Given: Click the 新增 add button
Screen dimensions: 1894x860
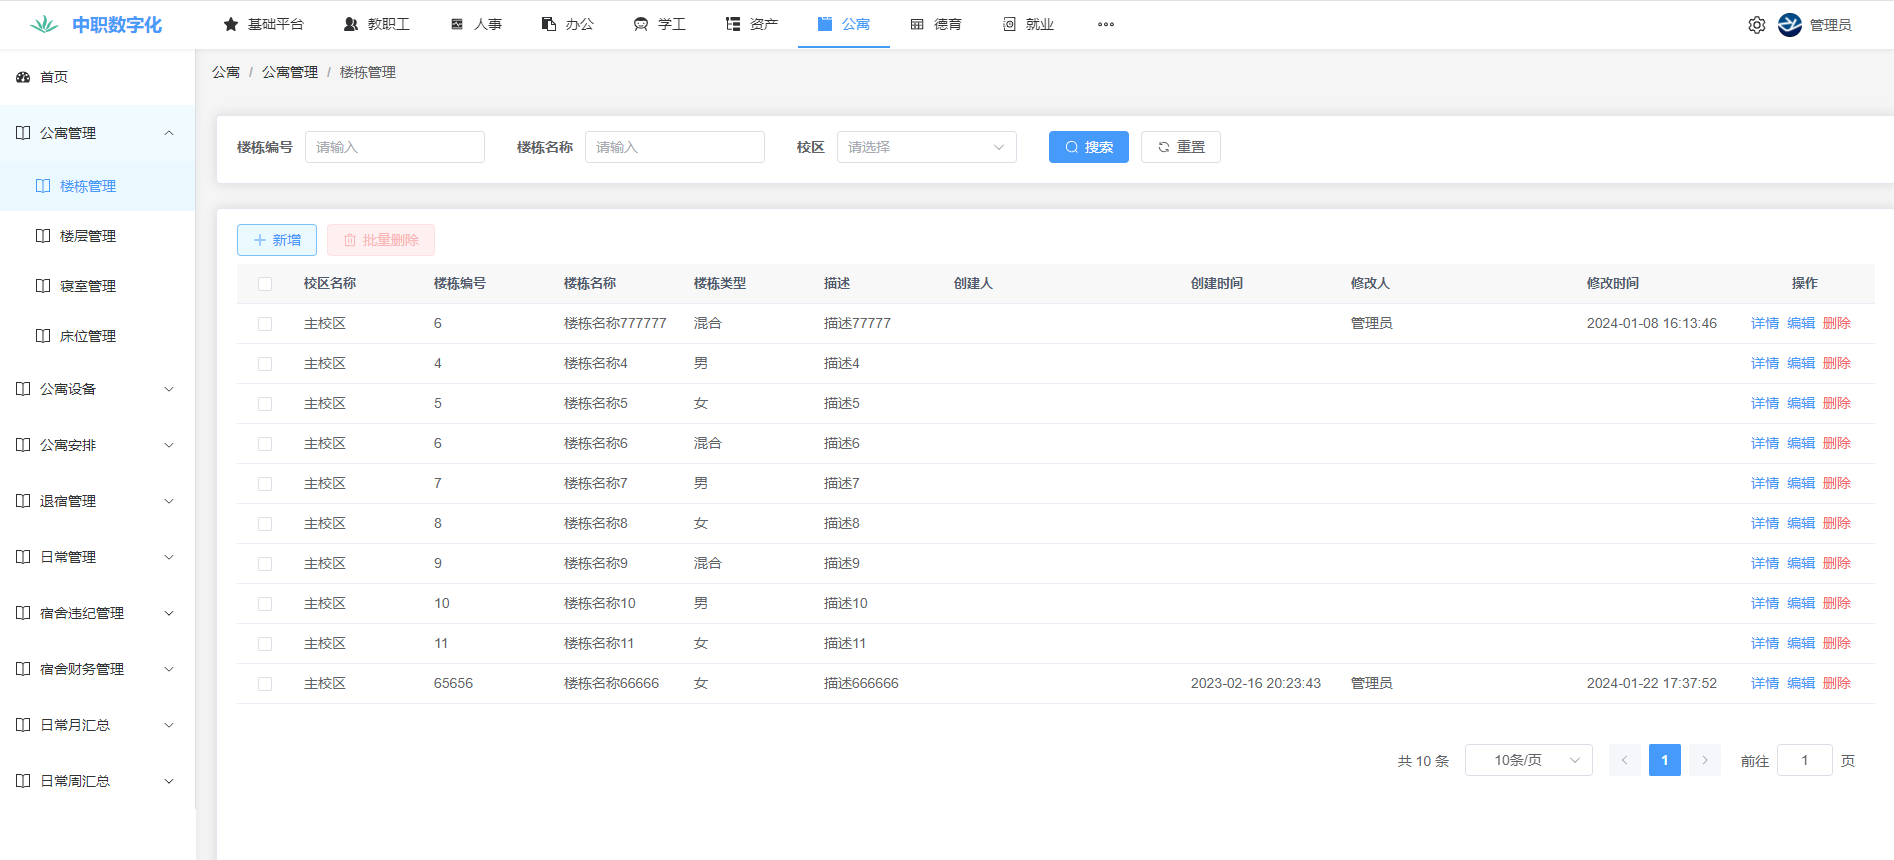Looking at the screenshot, I should [277, 240].
